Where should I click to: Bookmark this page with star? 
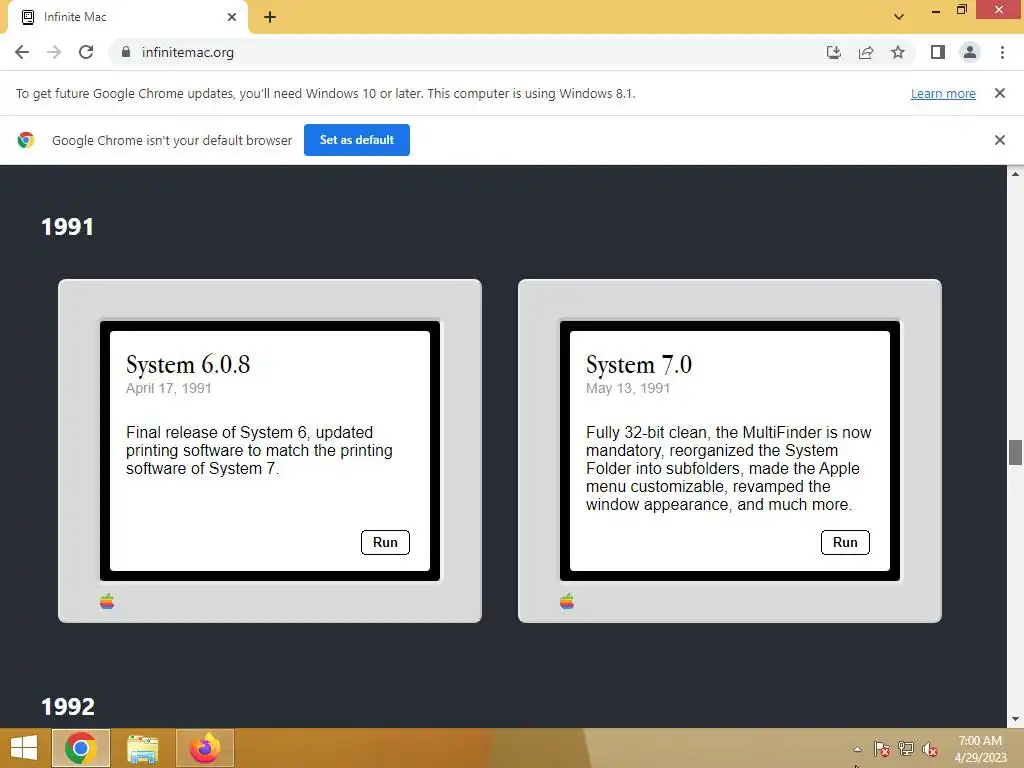[898, 52]
